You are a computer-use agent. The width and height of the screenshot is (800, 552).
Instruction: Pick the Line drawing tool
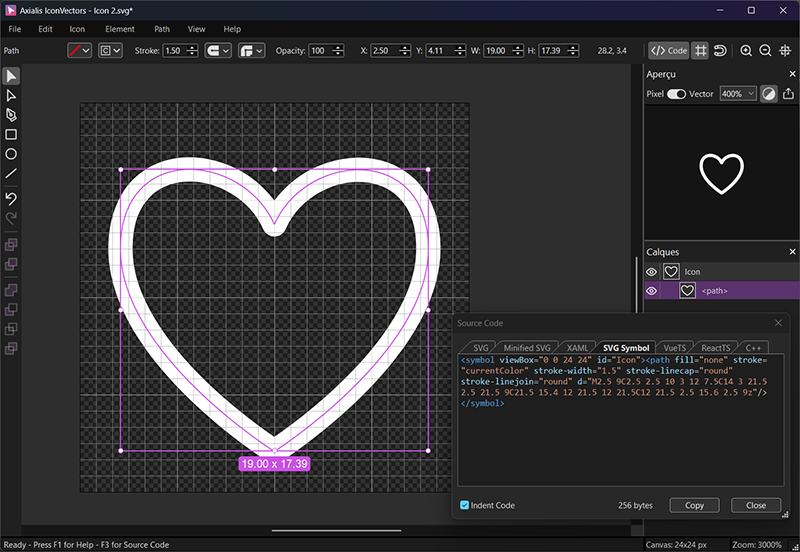click(11, 173)
